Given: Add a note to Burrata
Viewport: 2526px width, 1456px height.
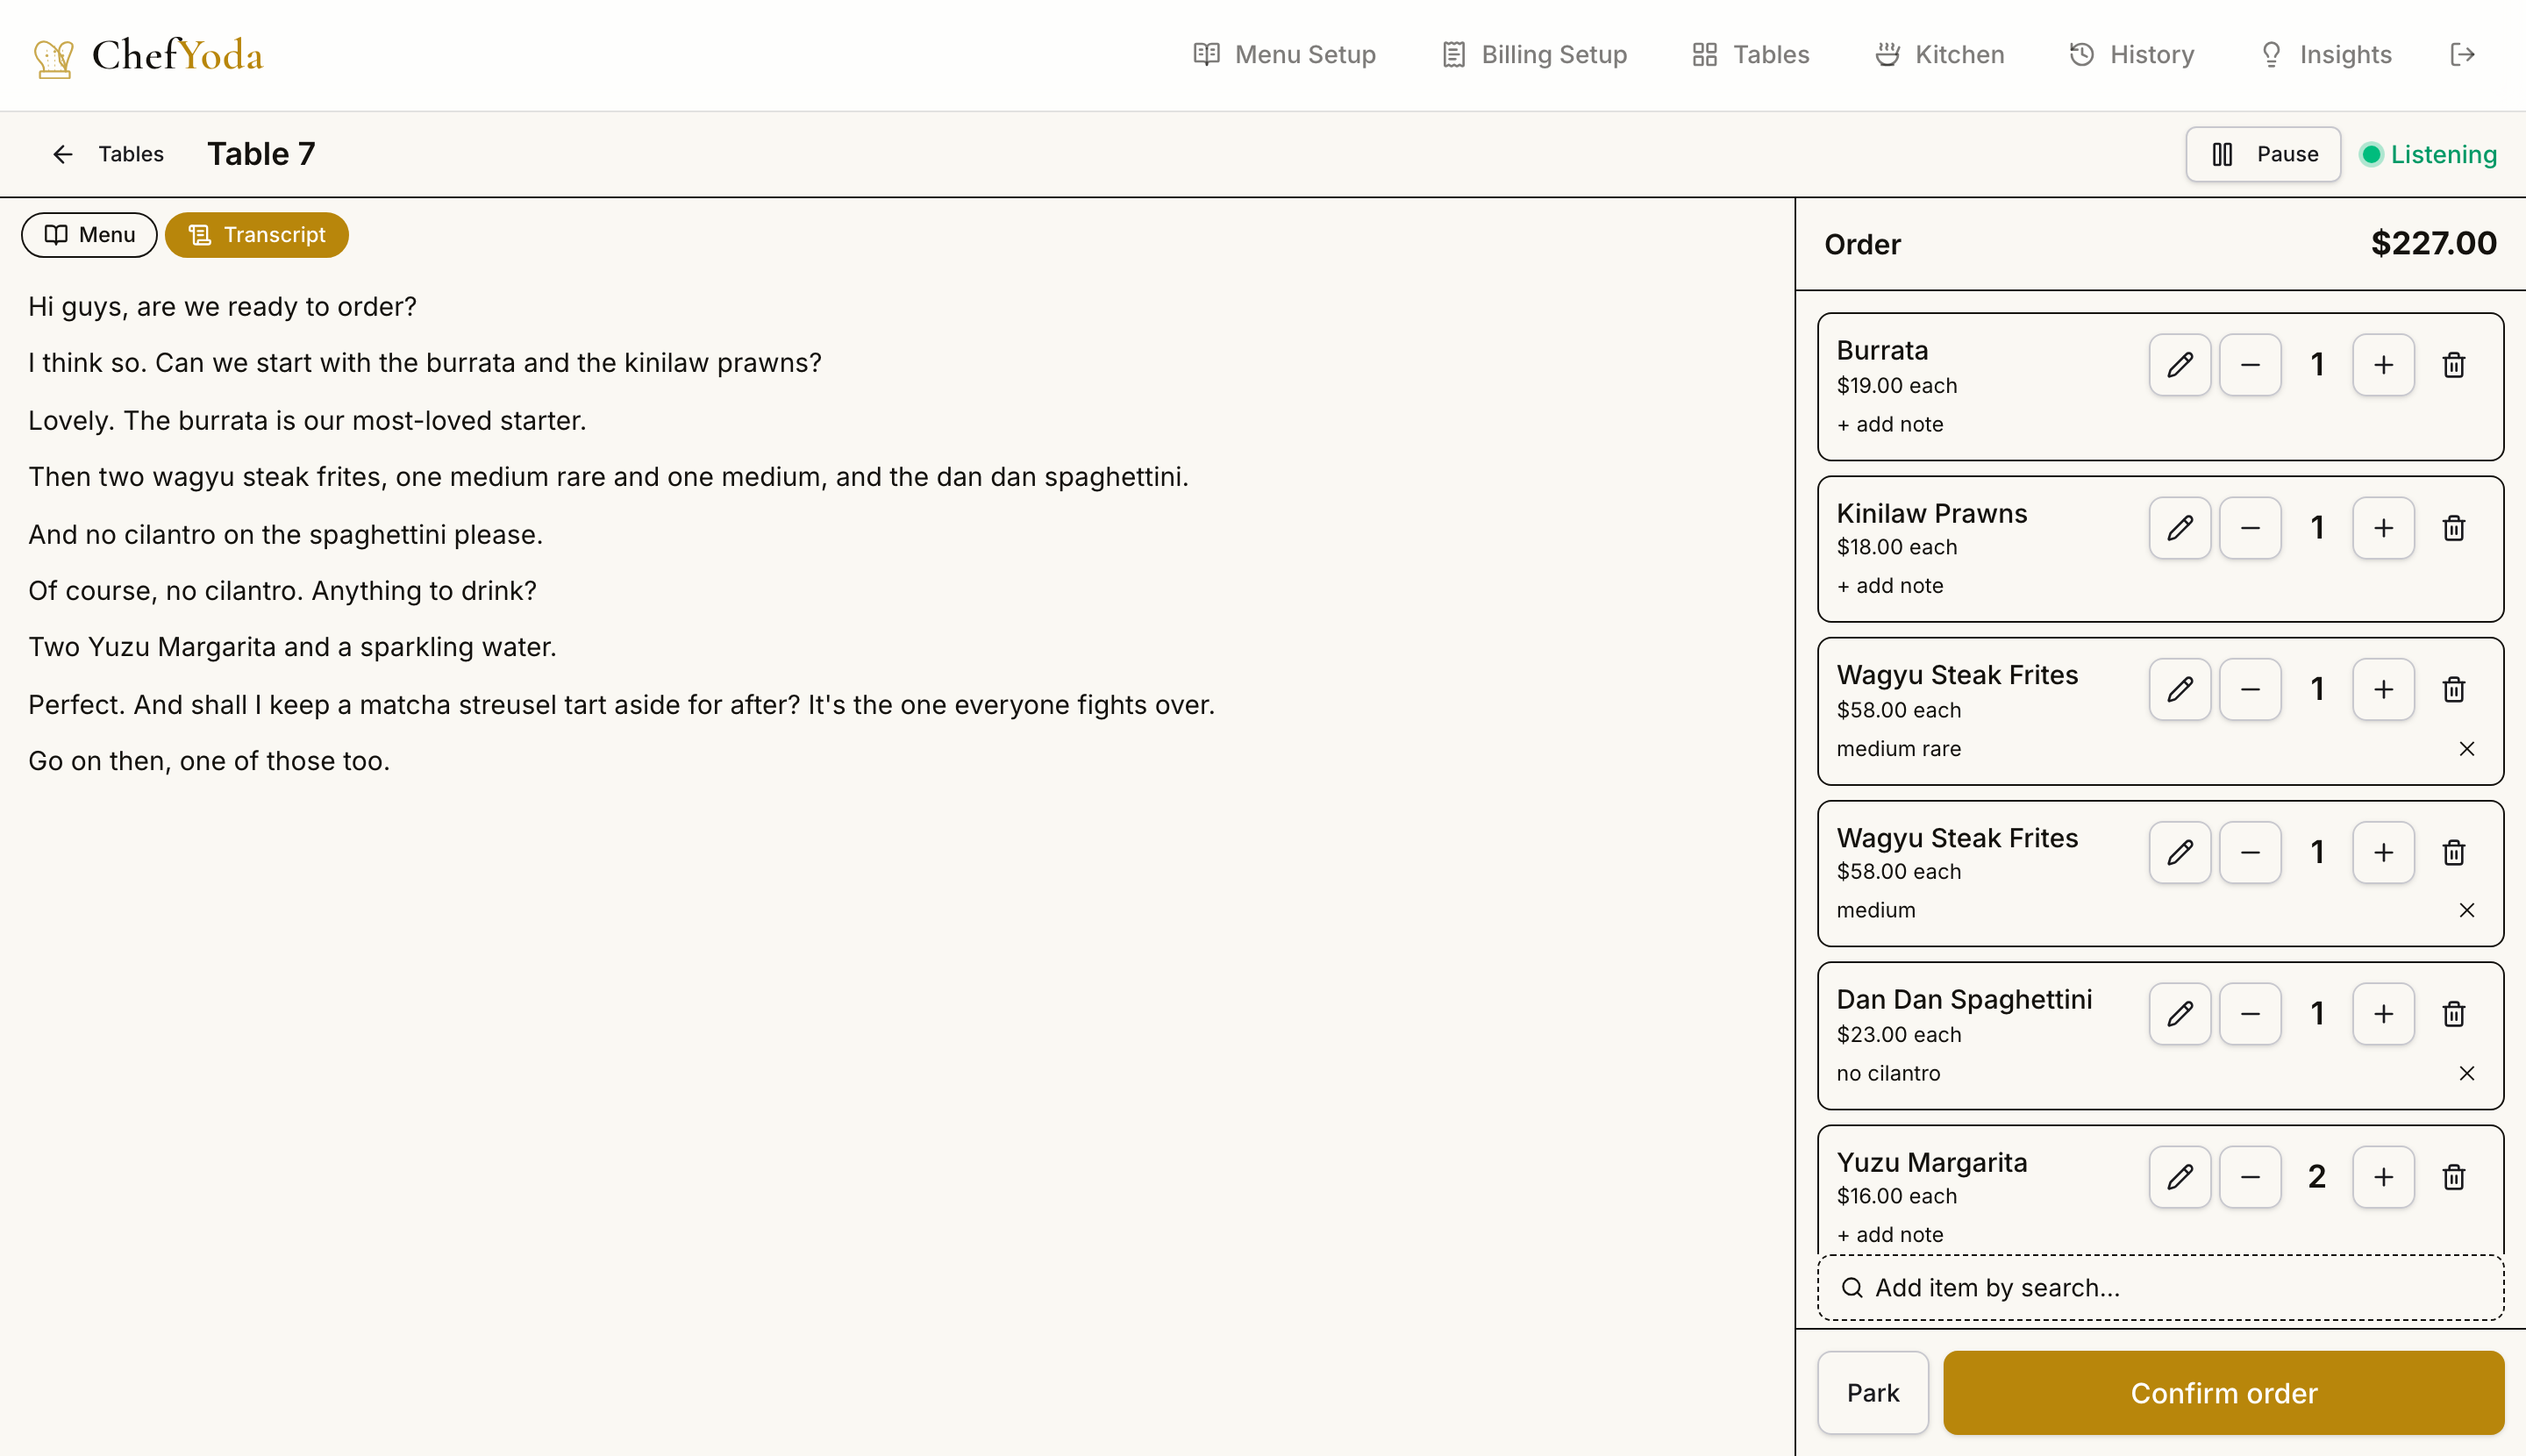Looking at the screenshot, I should click(x=1890, y=424).
